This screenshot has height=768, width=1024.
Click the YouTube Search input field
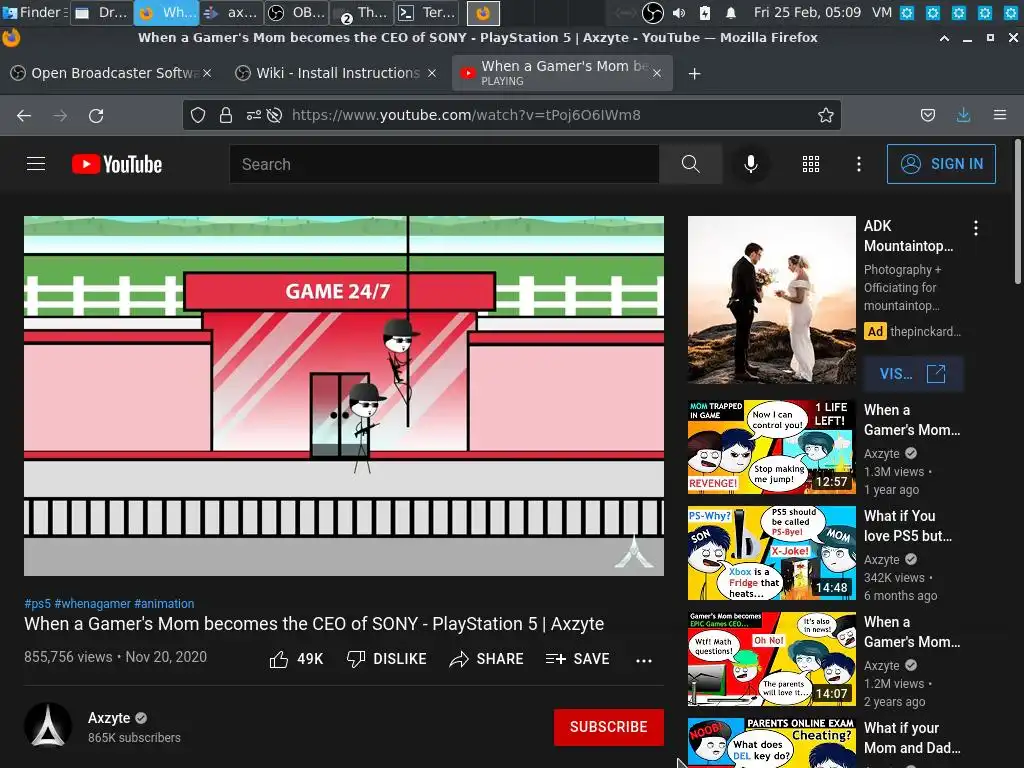(x=444, y=164)
